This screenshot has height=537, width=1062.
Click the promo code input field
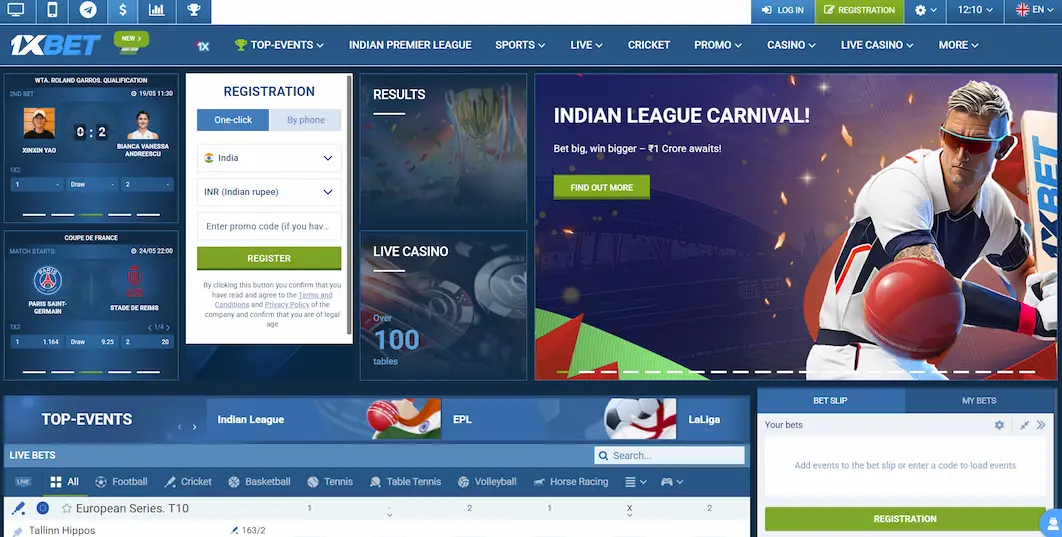pos(269,226)
